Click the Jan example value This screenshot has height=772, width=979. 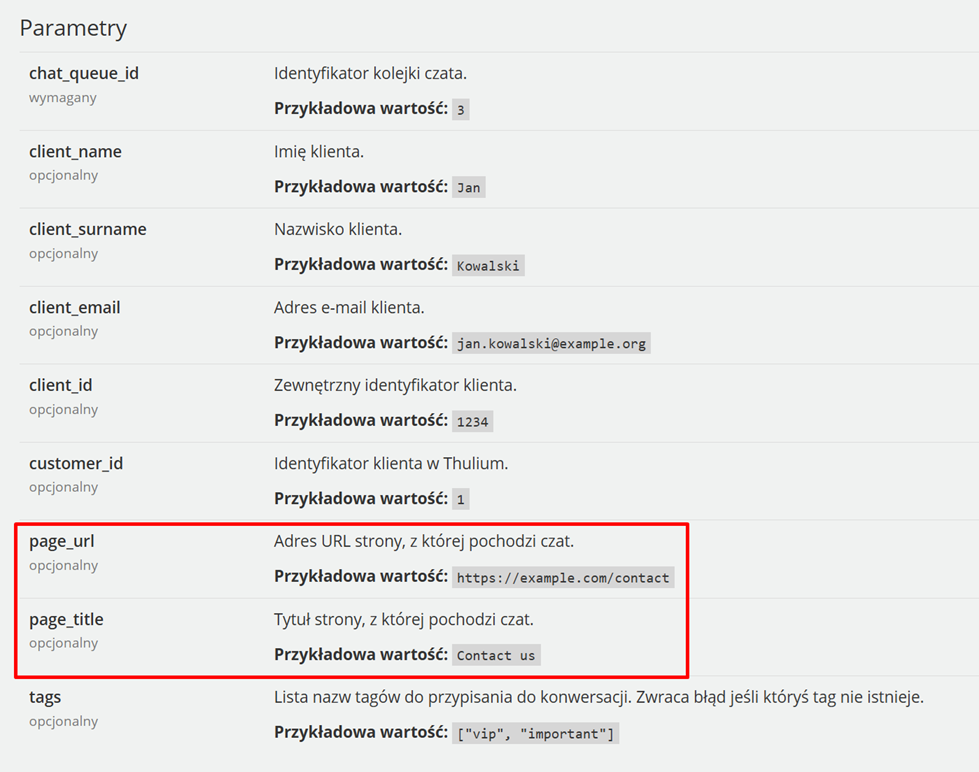[x=468, y=187]
